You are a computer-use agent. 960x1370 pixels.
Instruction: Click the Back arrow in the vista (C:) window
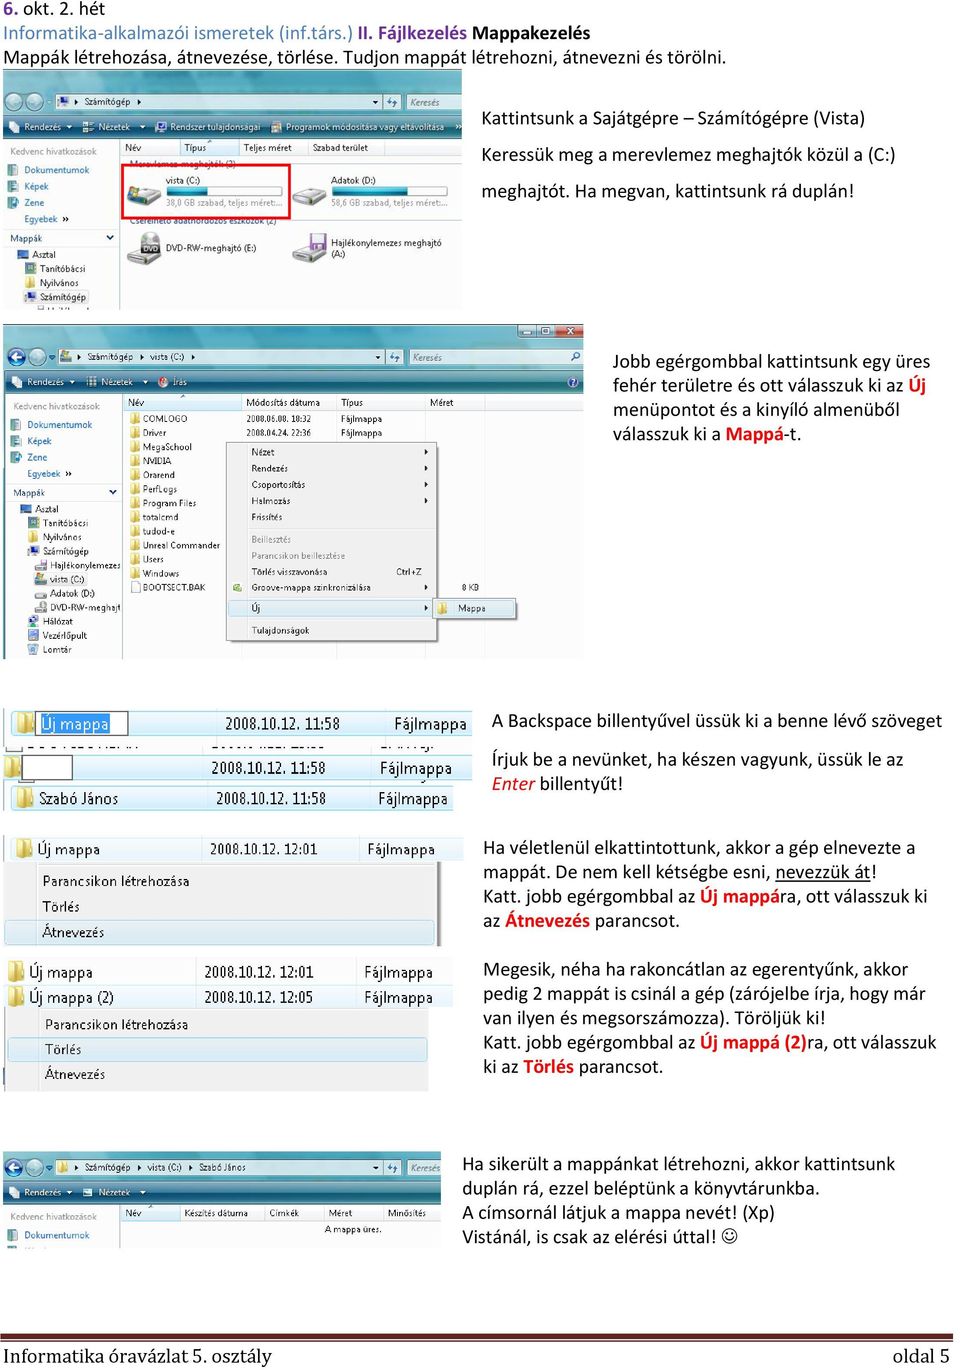pos(16,357)
